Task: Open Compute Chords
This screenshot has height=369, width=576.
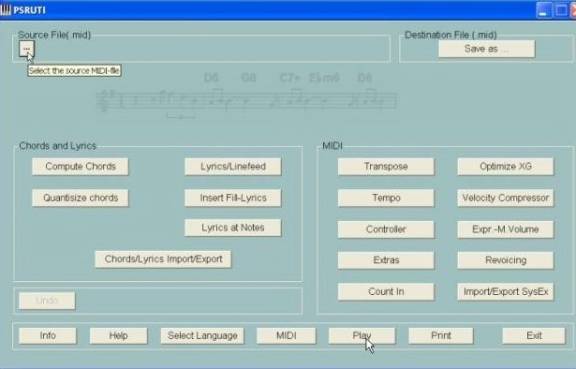Action: pos(80,166)
